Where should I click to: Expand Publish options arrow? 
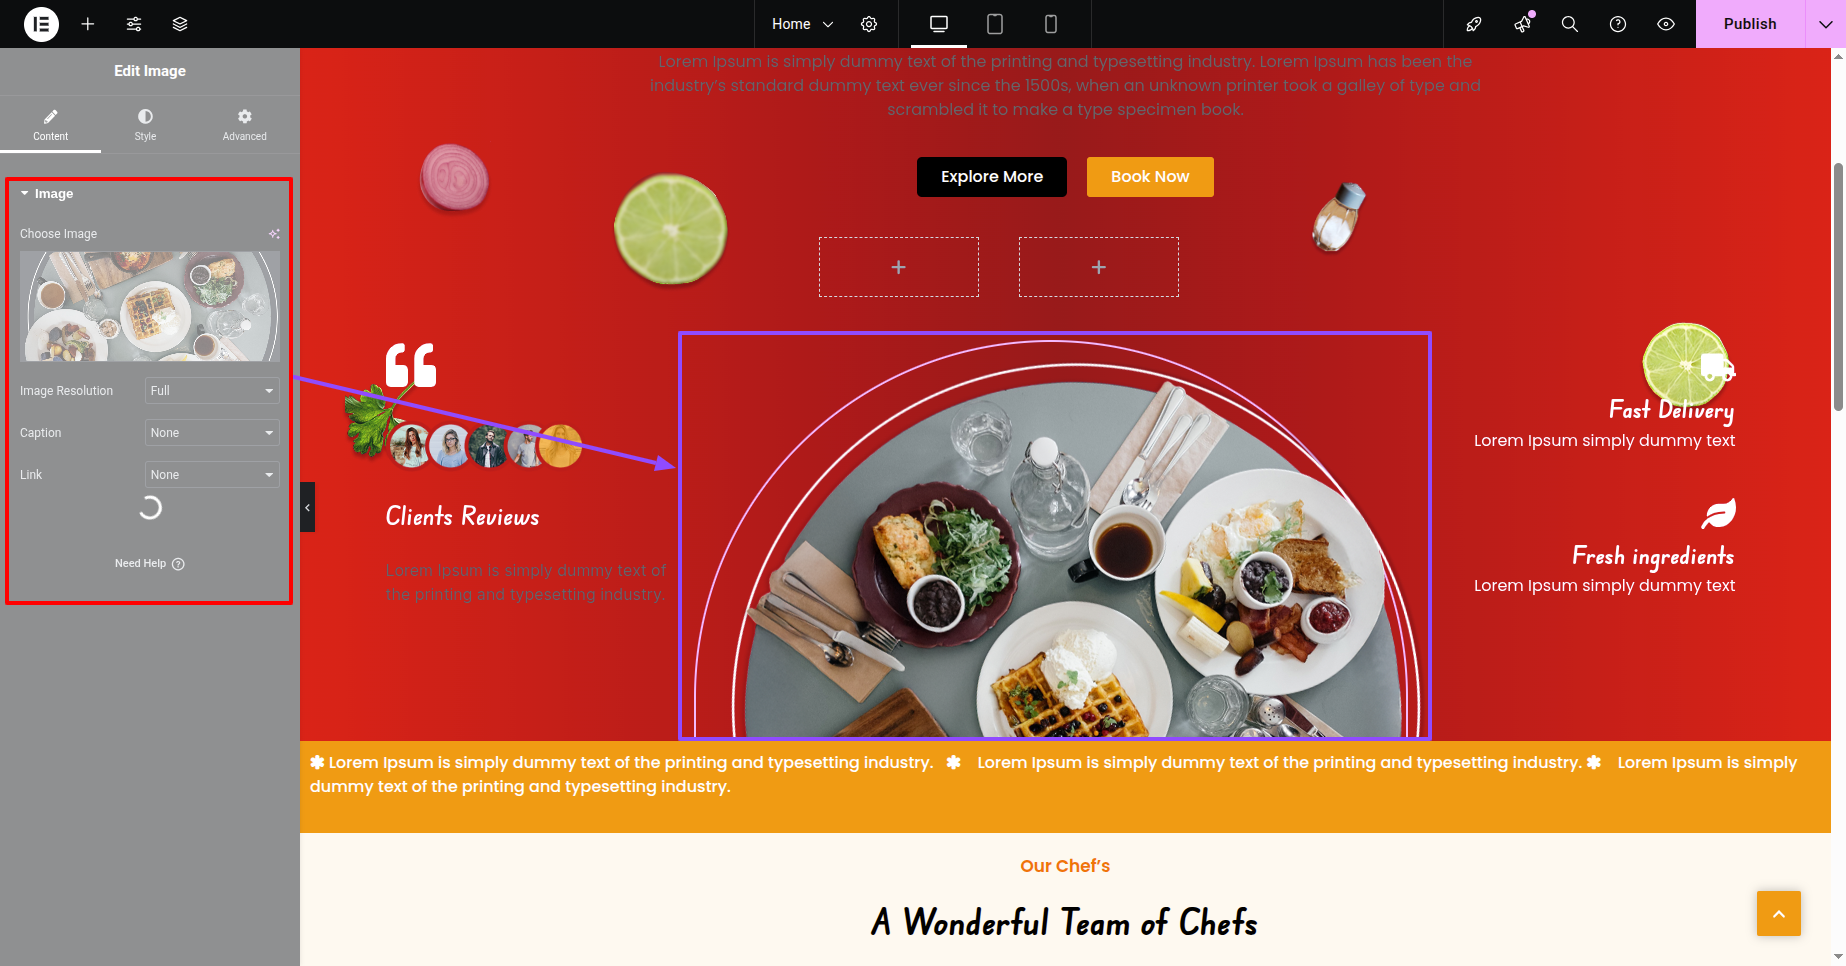click(x=1825, y=24)
